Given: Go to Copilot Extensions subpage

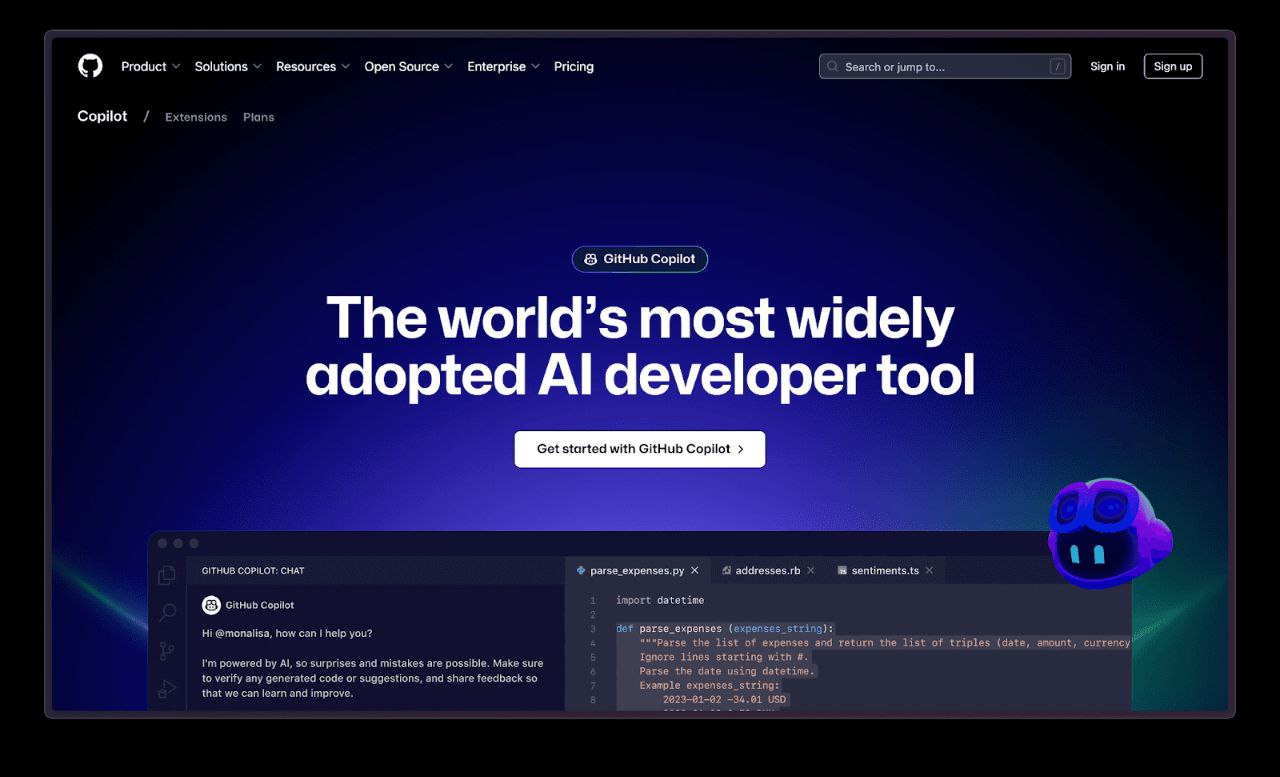Looking at the screenshot, I should pos(196,117).
